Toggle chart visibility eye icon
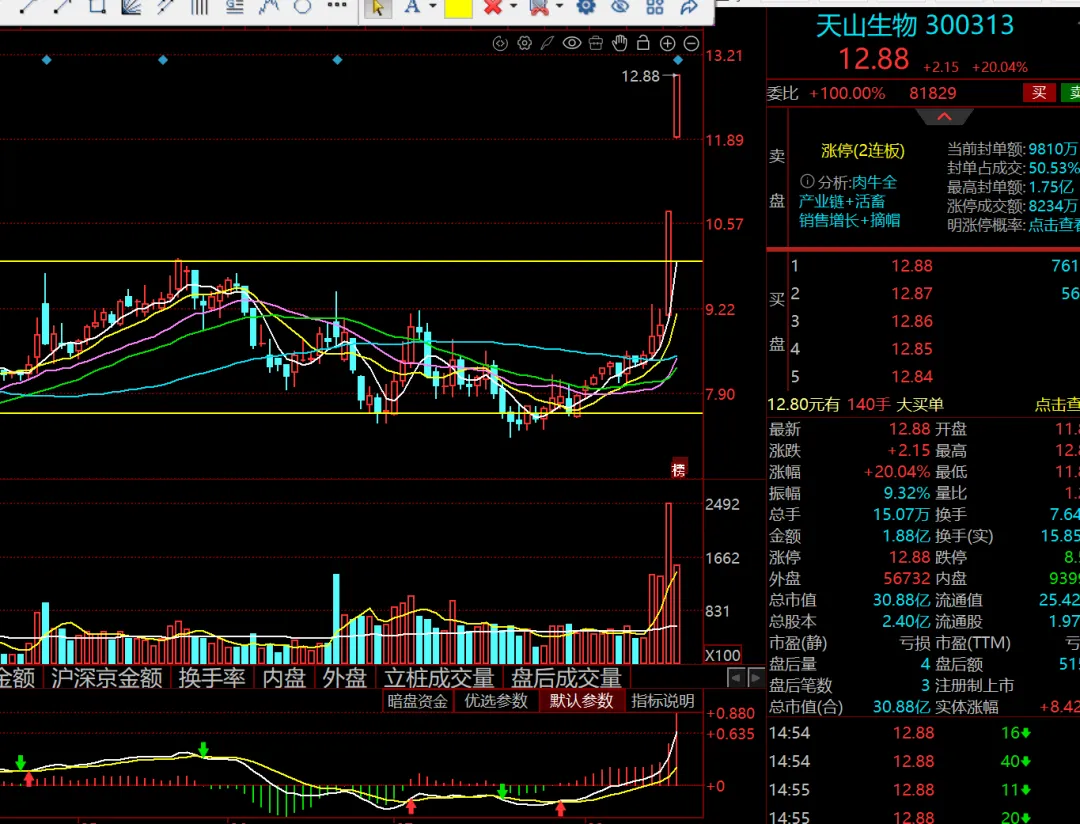The height and width of the screenshot is (824, 1080). (572, 43)
